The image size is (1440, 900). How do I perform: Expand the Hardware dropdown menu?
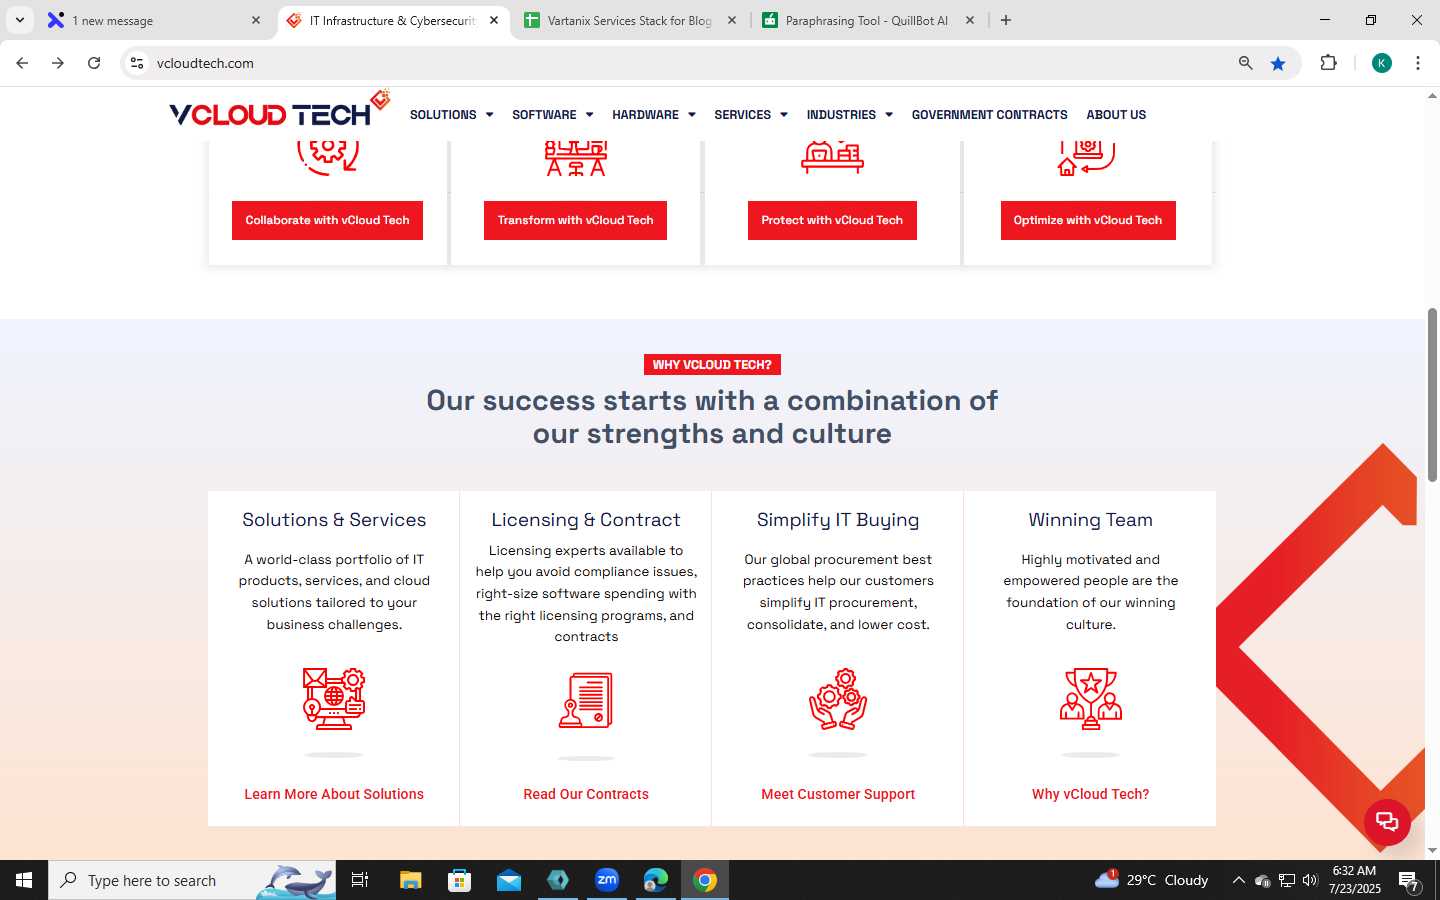pos(654,115)
